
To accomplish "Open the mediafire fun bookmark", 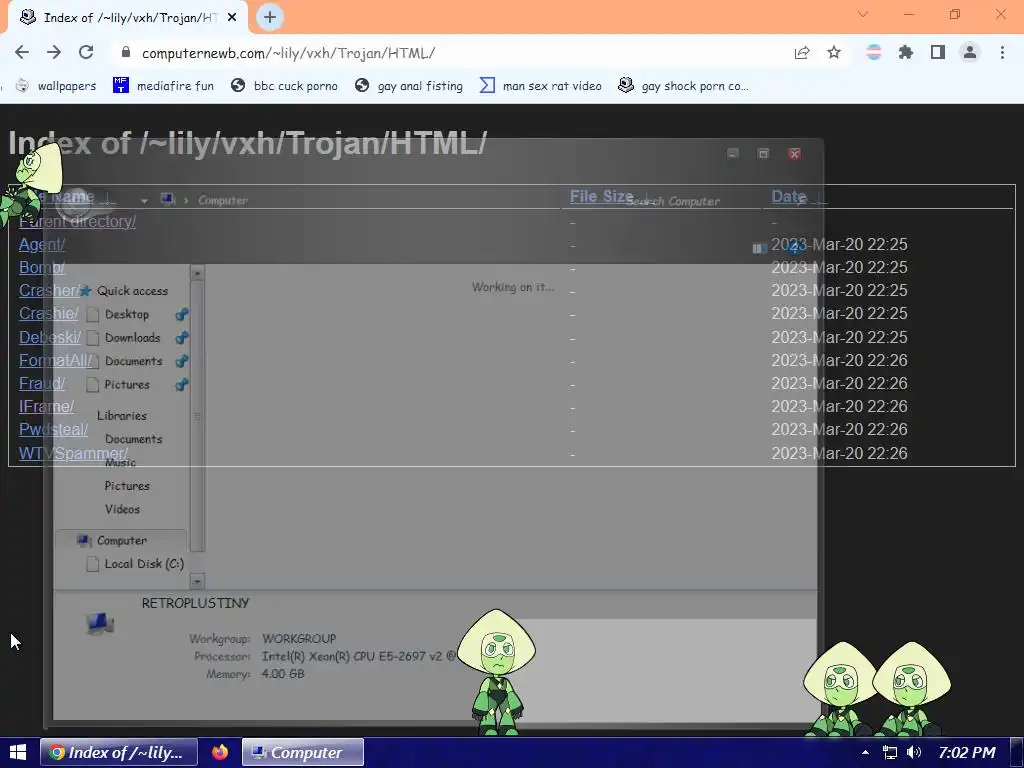I will [163, 86].
